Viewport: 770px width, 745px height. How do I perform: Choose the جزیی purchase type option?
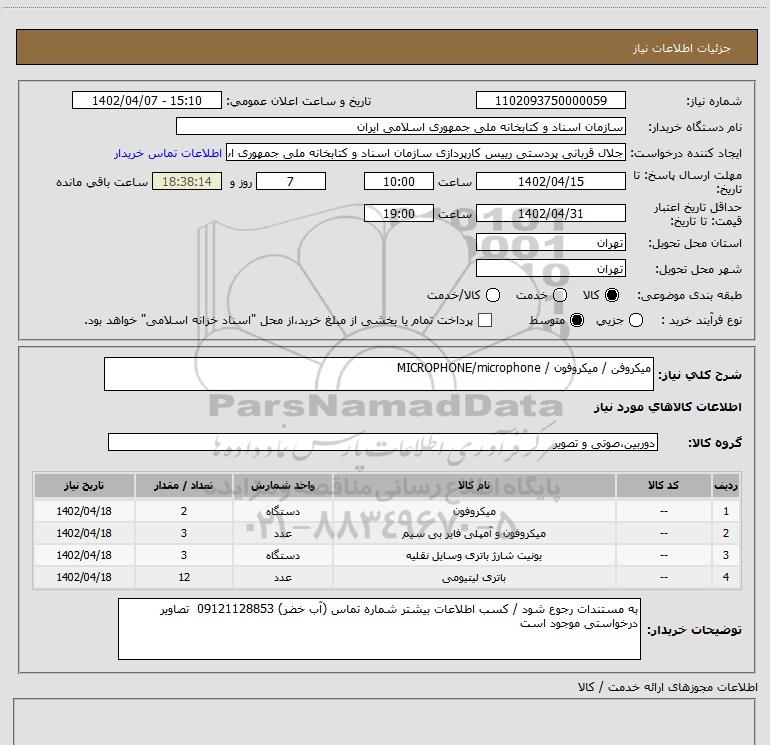636,320
